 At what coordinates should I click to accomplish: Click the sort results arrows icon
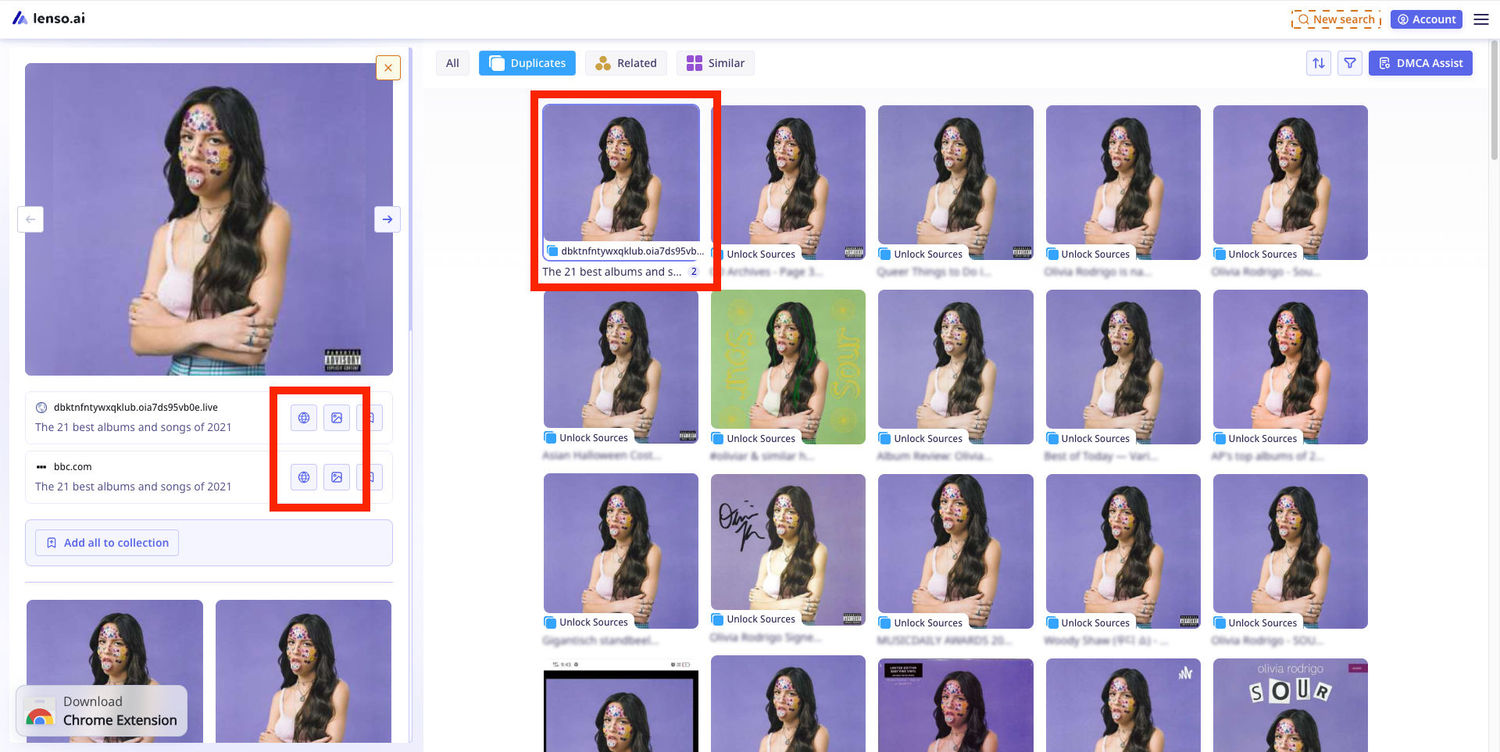tap(1319, 63)
